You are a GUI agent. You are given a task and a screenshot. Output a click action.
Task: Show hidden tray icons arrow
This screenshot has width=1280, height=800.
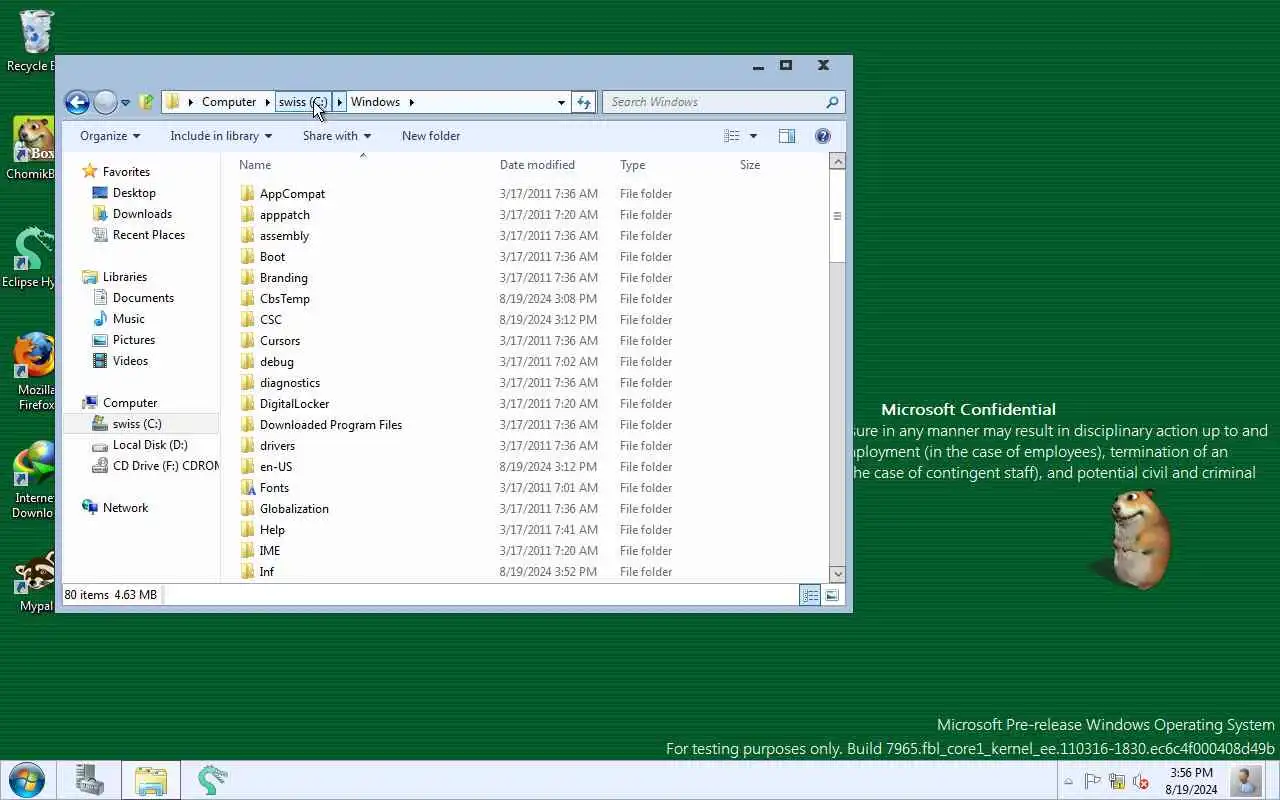[1069, 782]
